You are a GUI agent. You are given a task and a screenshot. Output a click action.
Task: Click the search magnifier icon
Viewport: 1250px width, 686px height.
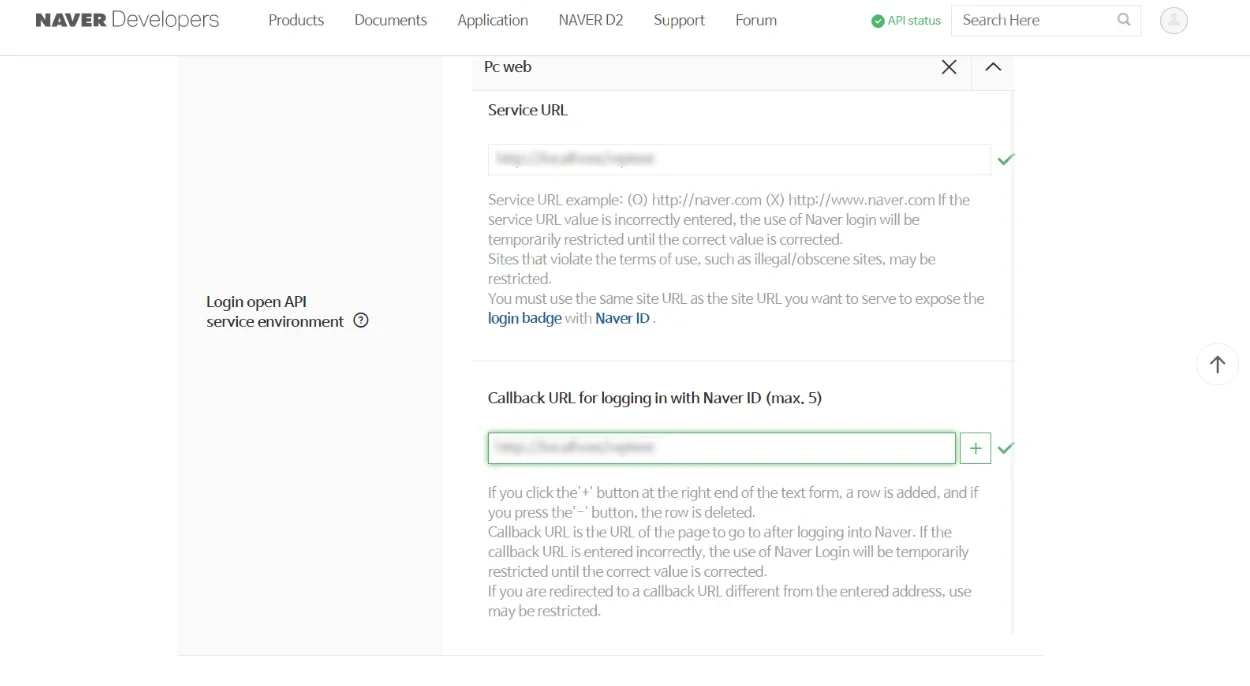(x=1124, y=20)
